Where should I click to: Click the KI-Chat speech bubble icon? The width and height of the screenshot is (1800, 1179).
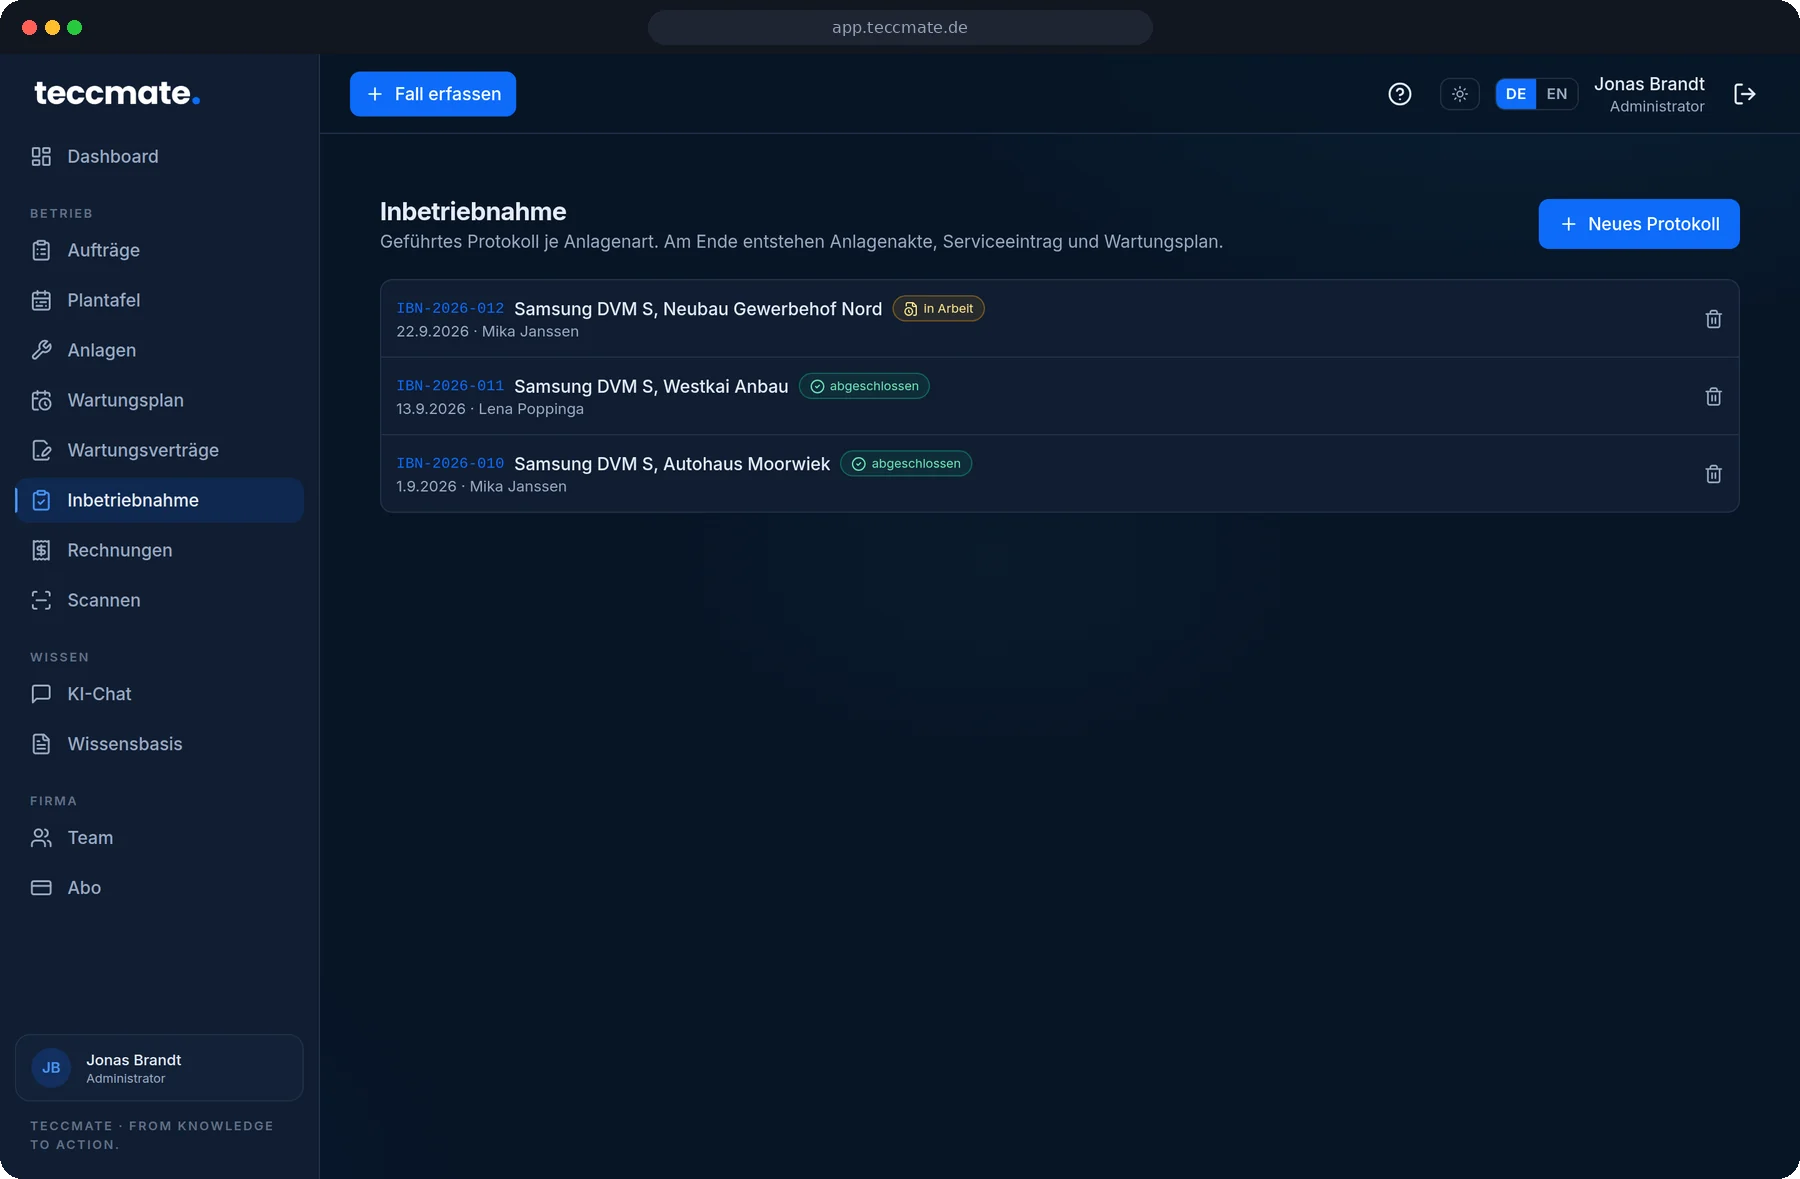(x=41, y=694)
